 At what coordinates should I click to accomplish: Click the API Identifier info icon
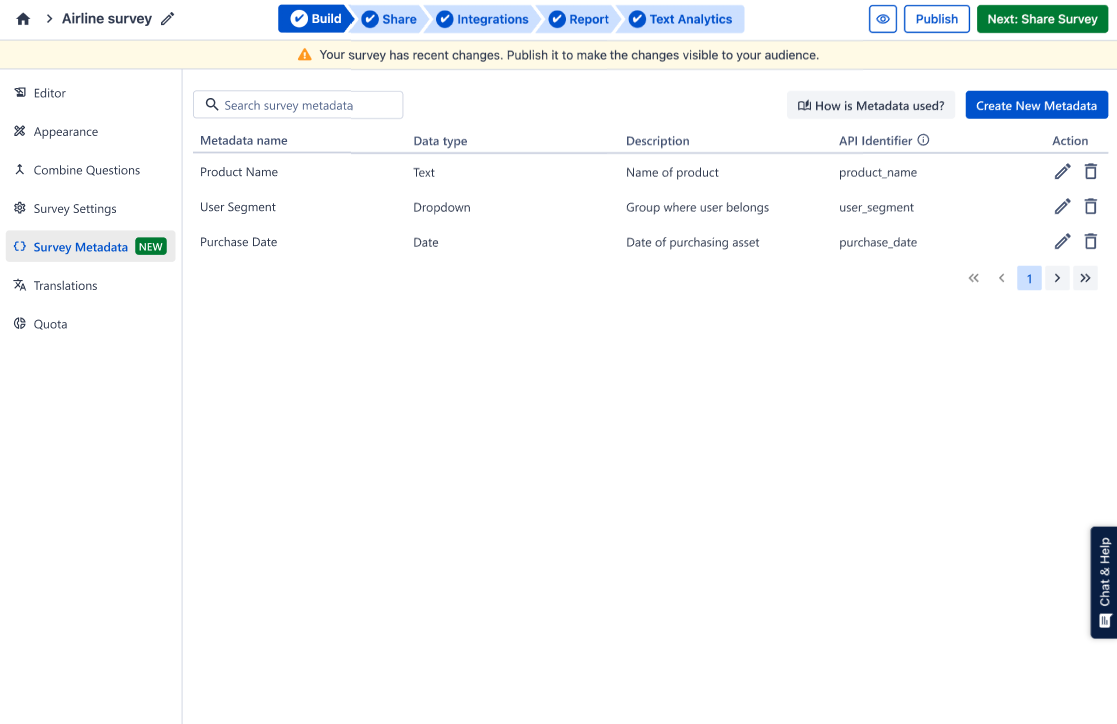pos(923,141)
